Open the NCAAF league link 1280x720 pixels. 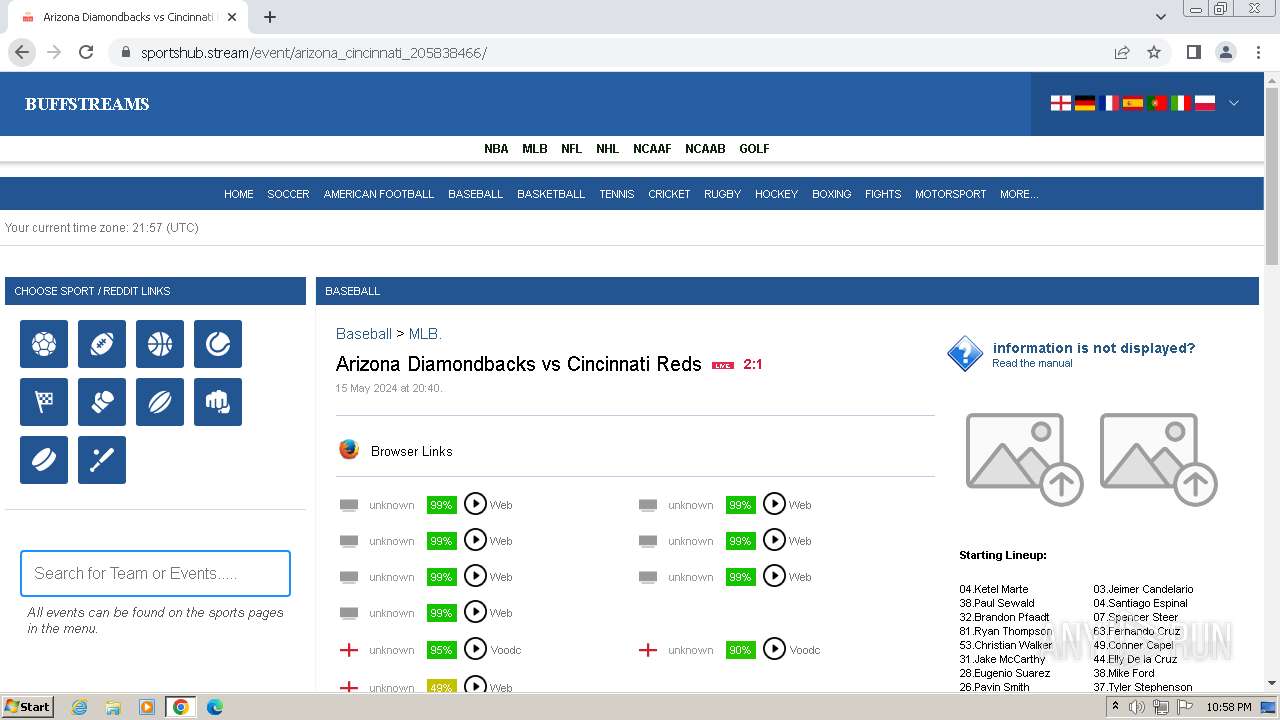652,148
